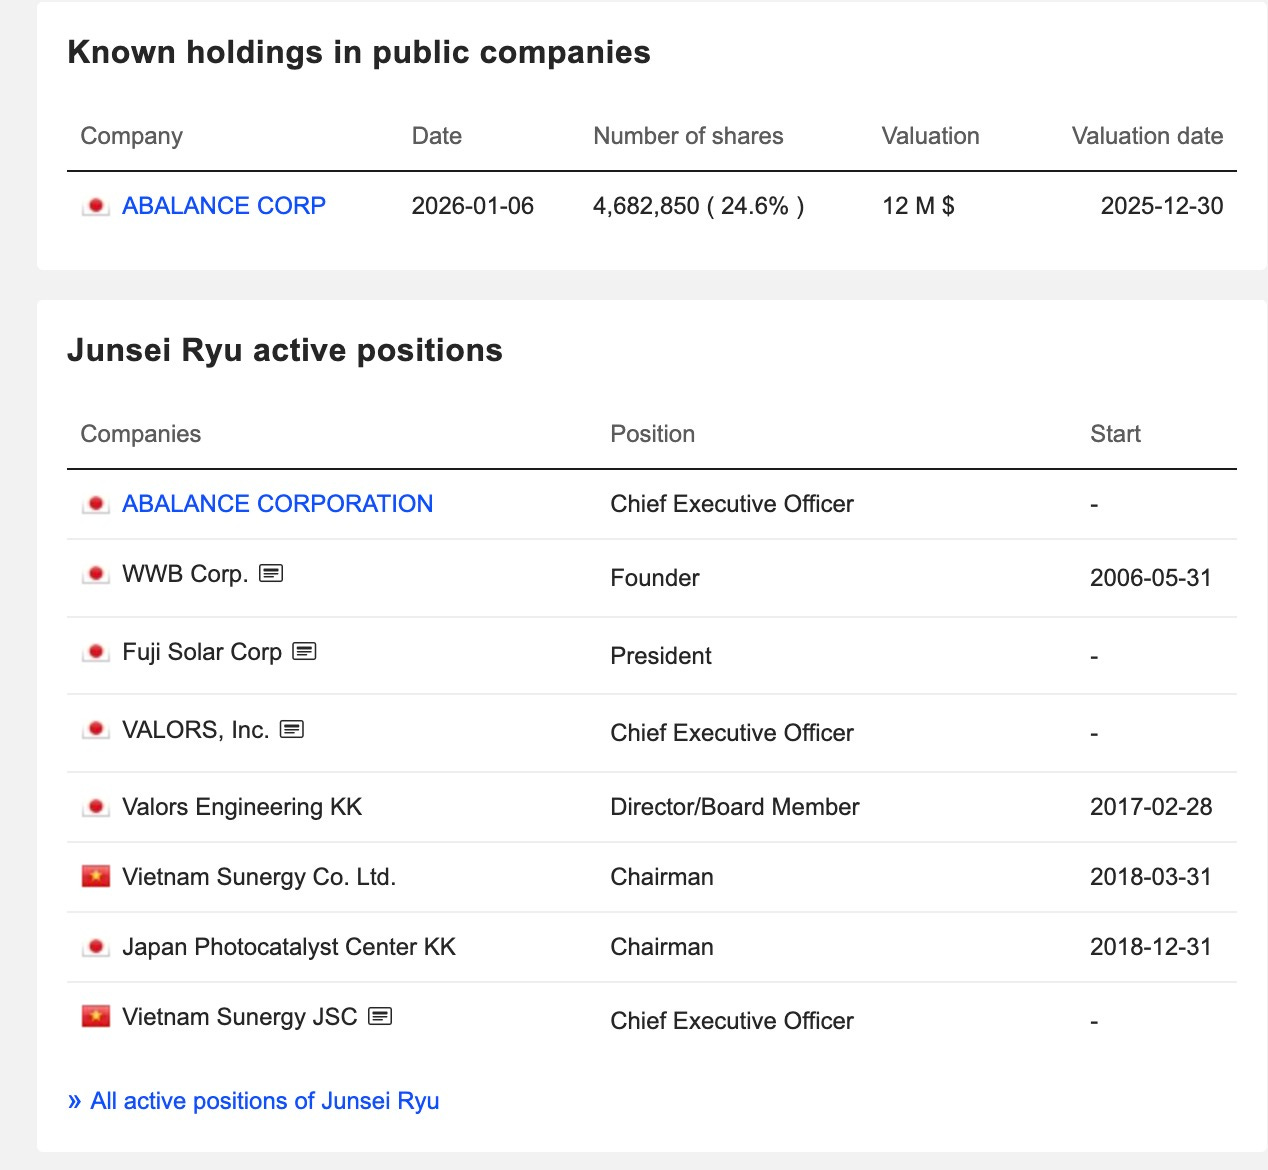Screen dimensions: 1268x1170
Task: Click the Junsei Ryu active positions heading
Action: point(285,350)
